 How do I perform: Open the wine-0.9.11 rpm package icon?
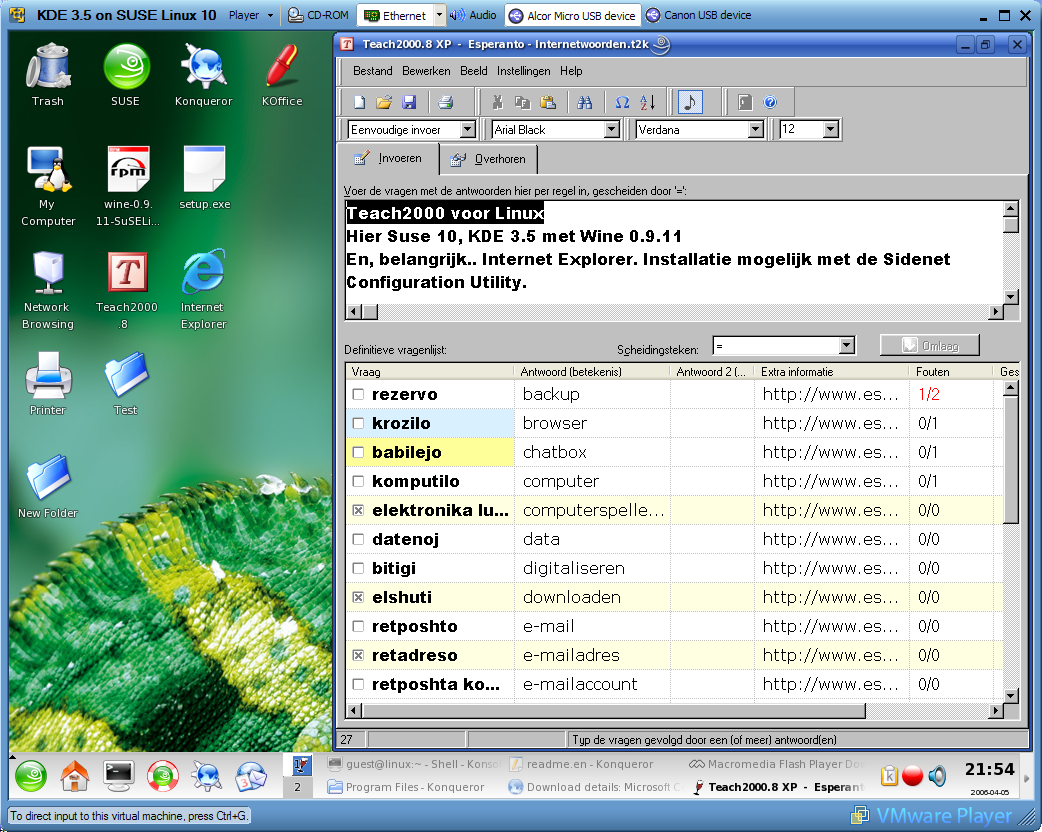[128, 187]
